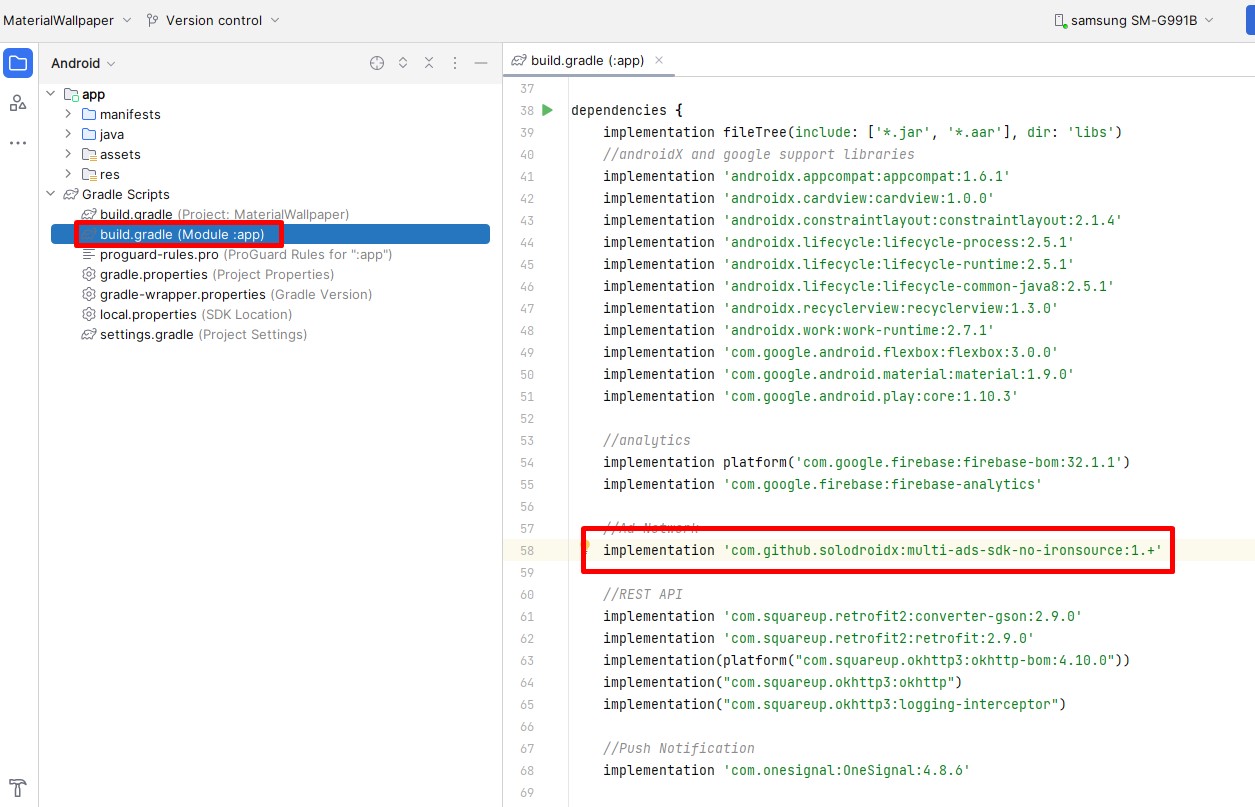Select the manifests folder label
Viewport: 1255px width, 807px height.
point(130,114)
